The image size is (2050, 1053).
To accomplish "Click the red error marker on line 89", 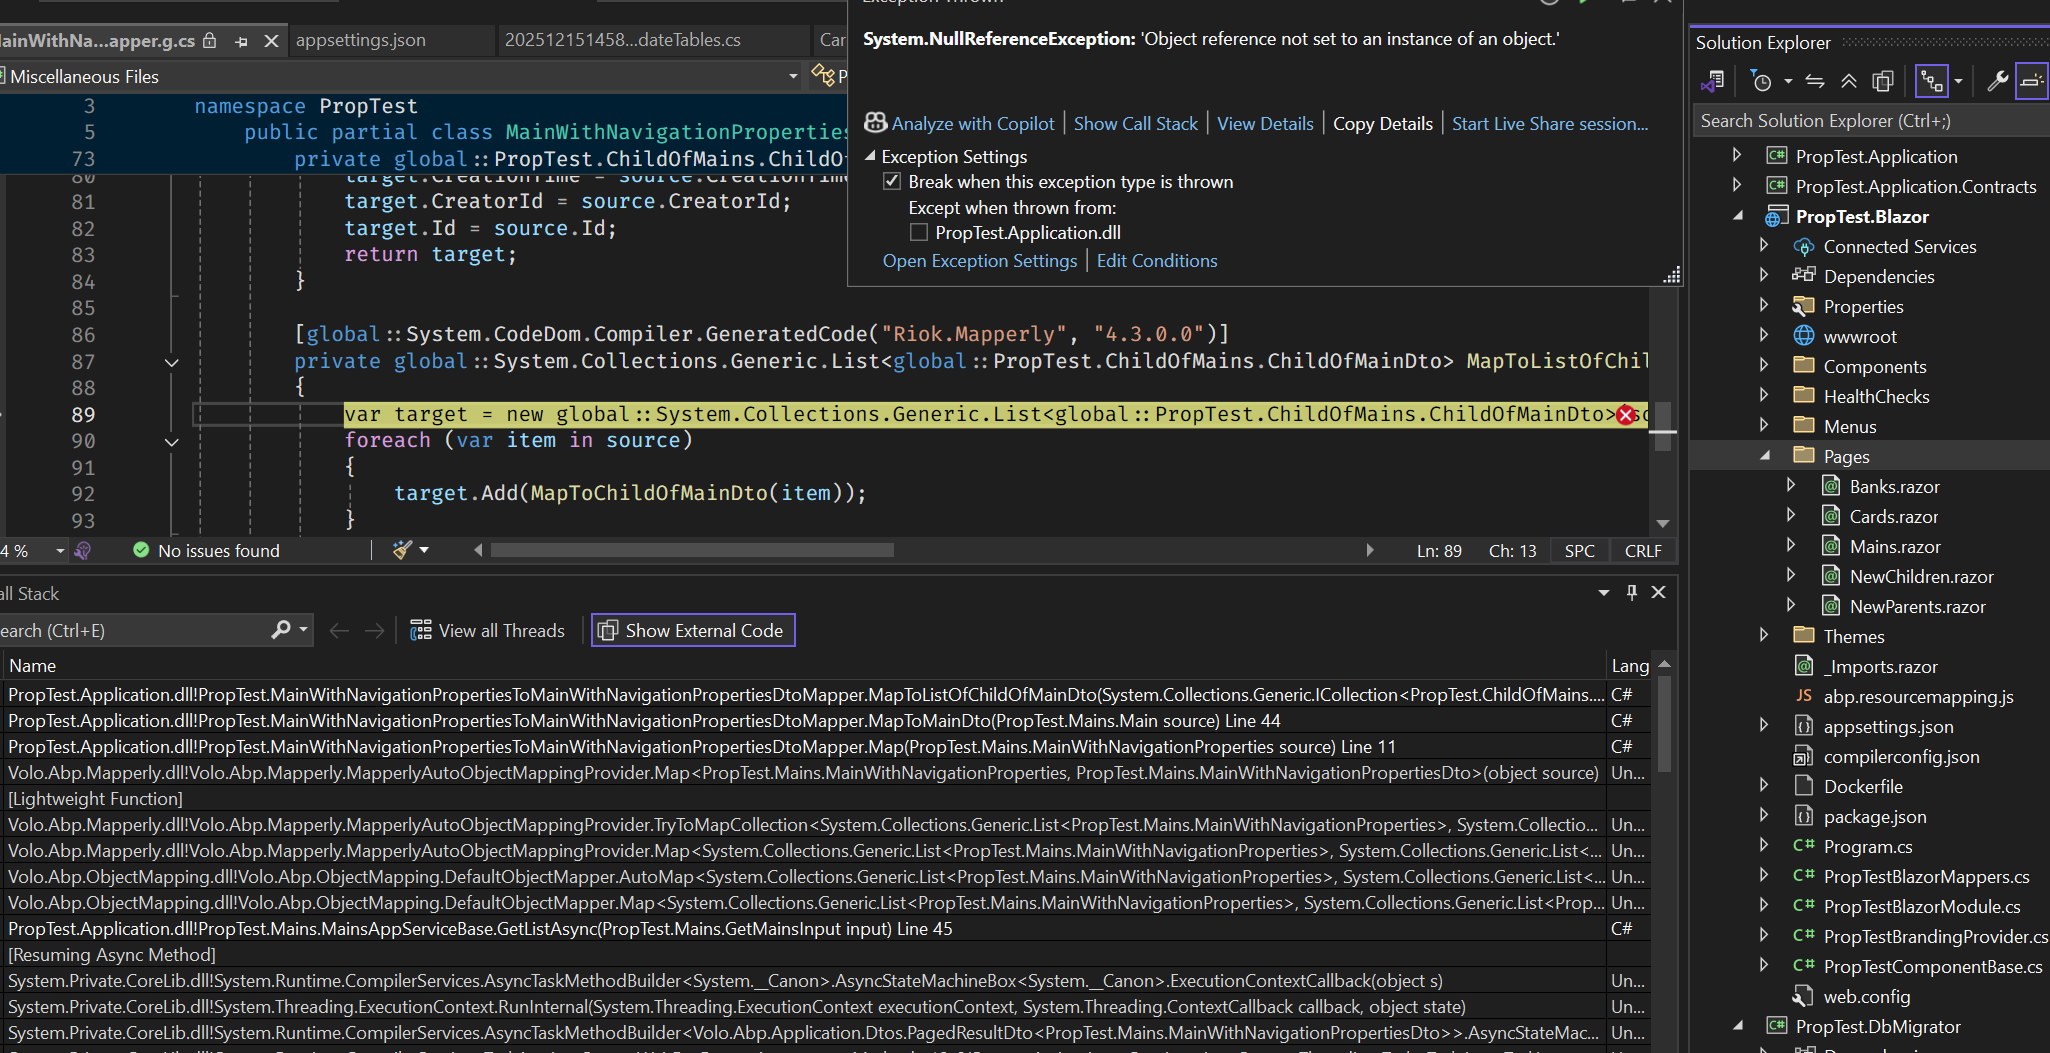I will 1626,415.
